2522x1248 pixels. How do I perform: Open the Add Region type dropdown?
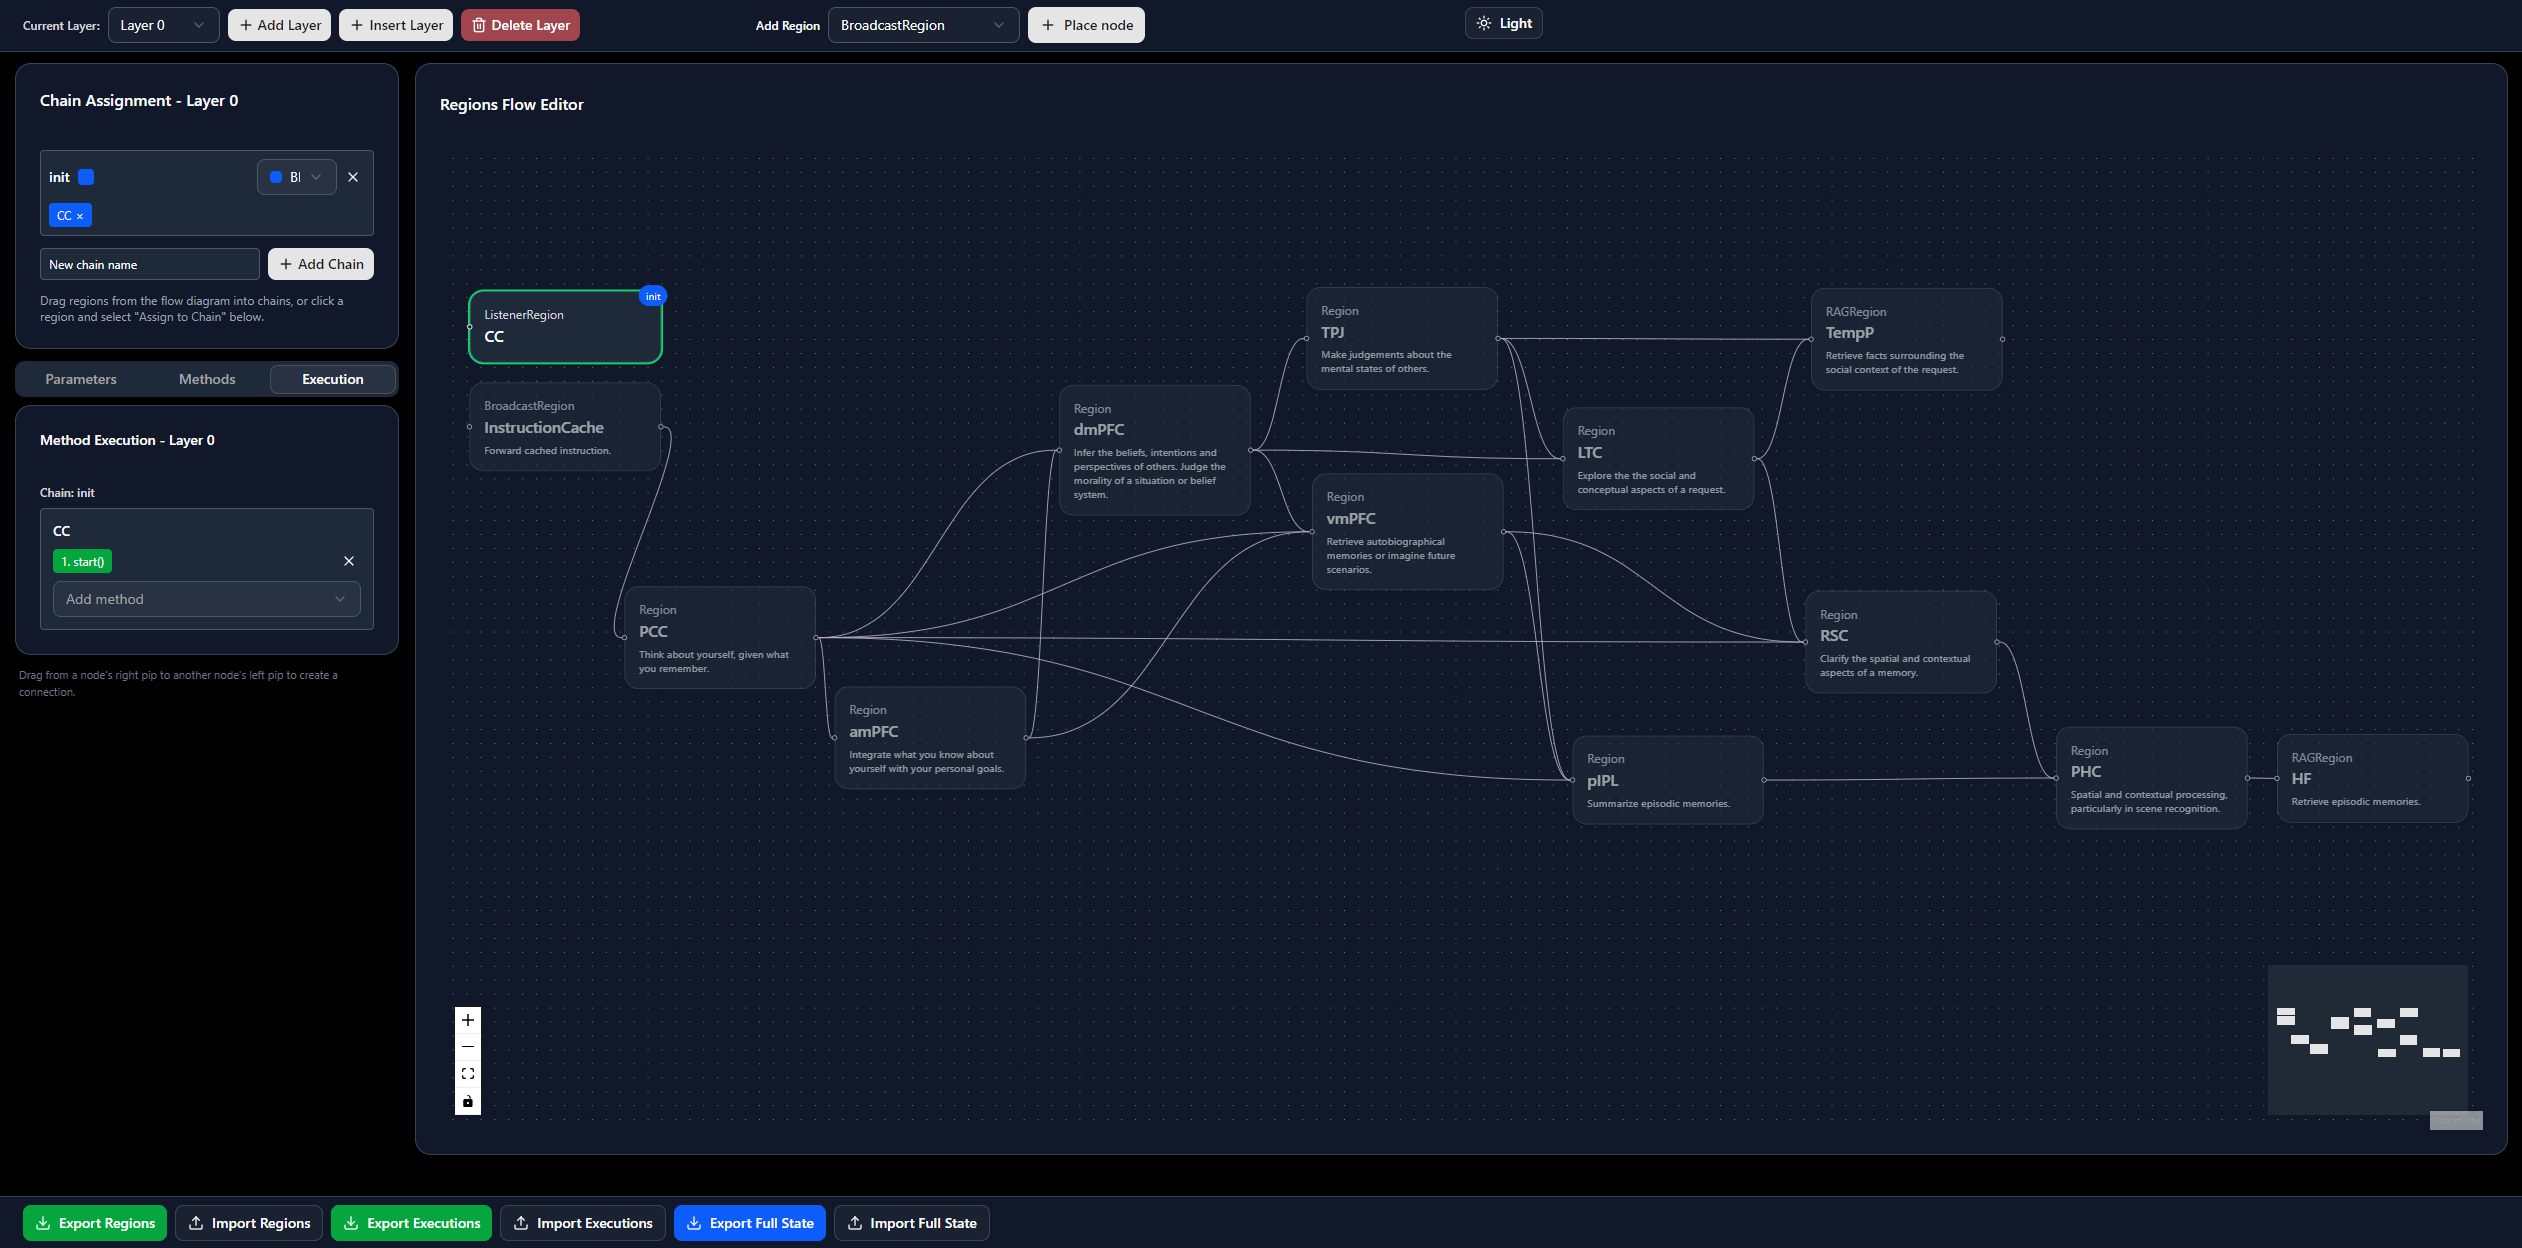pyautogui.click(x=923, y=25)
